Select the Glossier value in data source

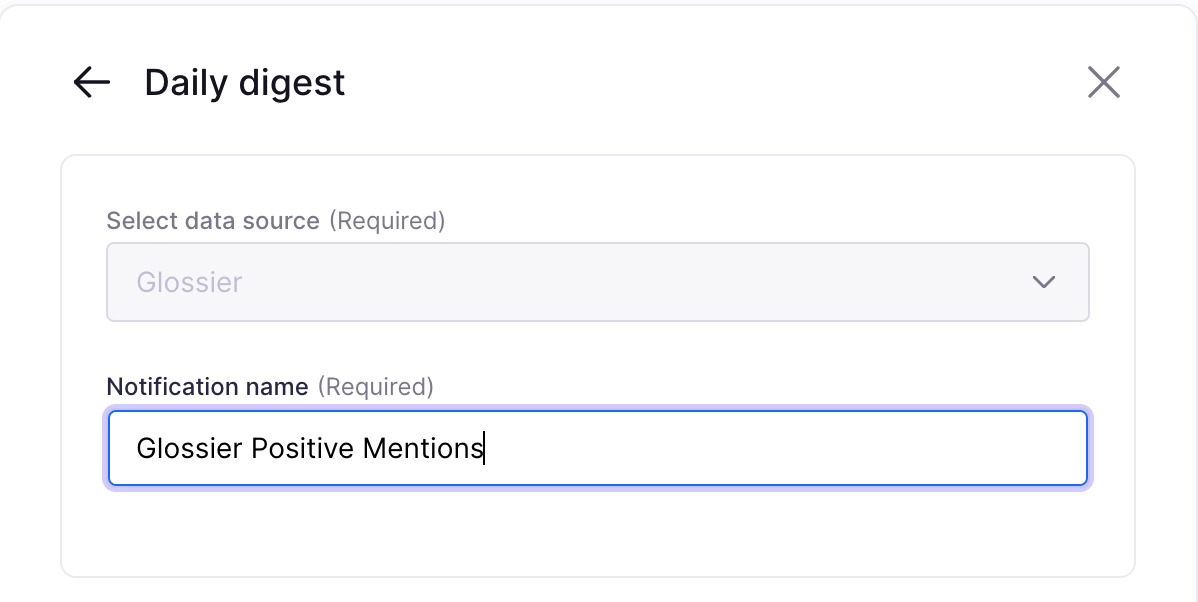[189, 282]
